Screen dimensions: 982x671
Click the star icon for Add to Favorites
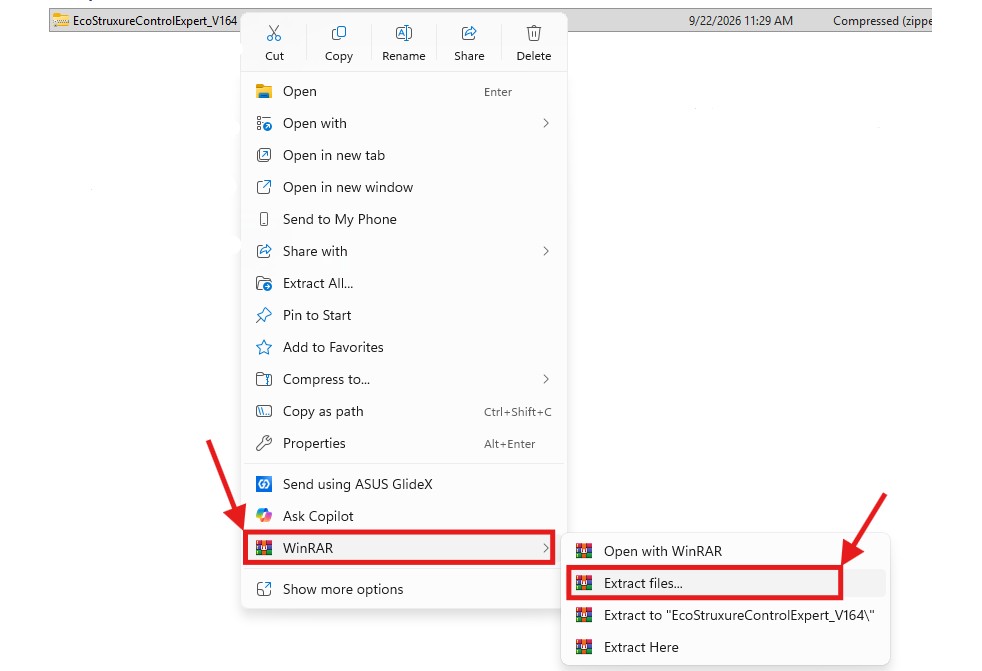(264, 347)
